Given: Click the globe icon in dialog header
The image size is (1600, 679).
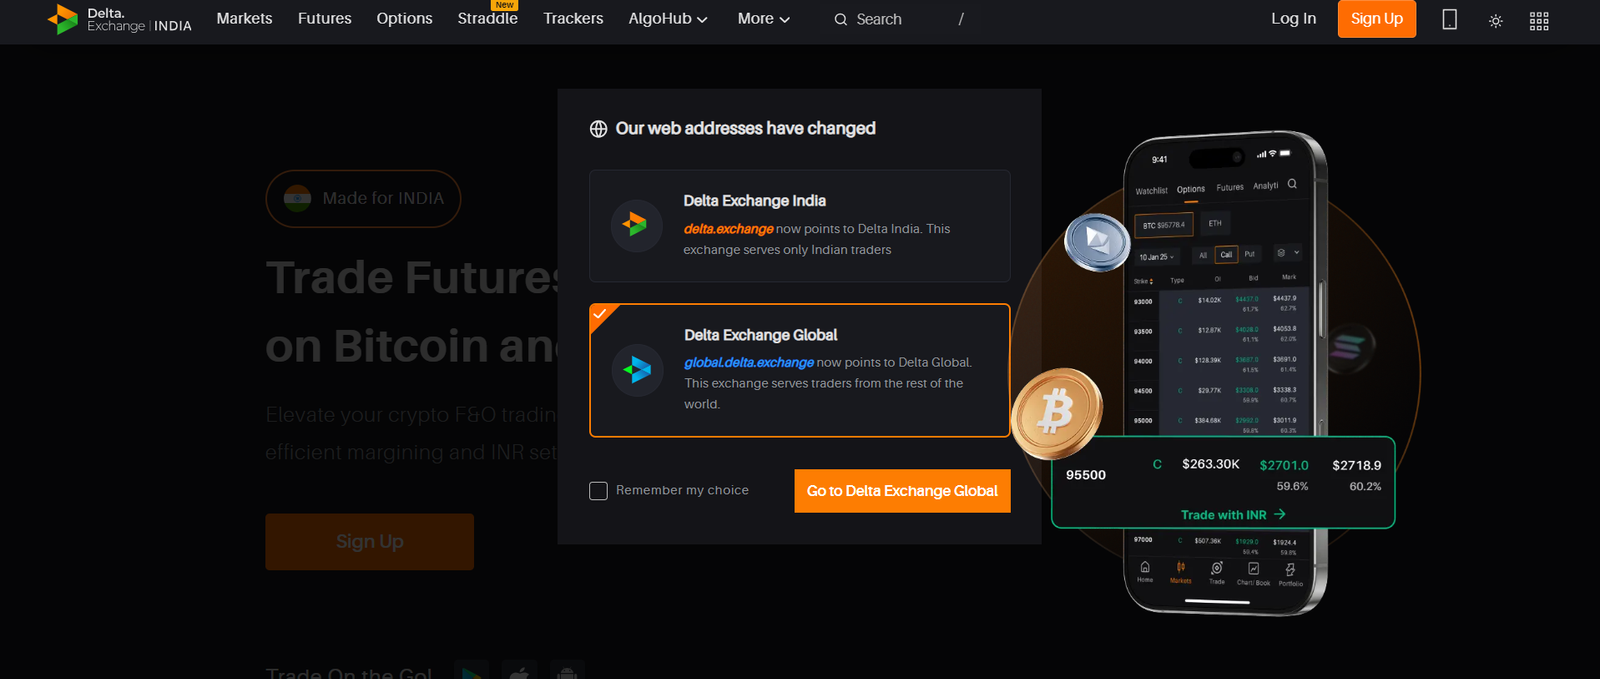Looking at the screenshot, I should (598, 129).
